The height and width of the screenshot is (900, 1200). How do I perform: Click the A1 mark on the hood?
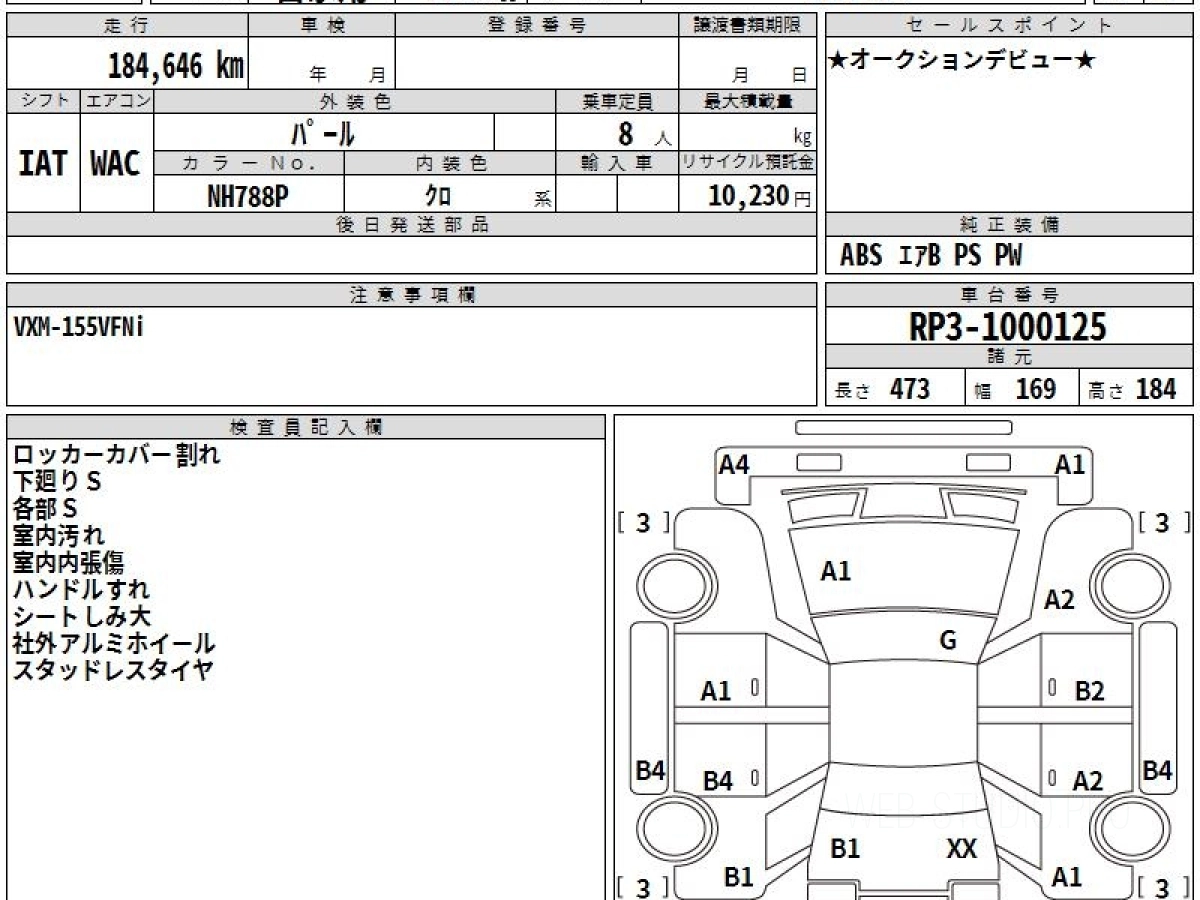click(x=835, y=571)
